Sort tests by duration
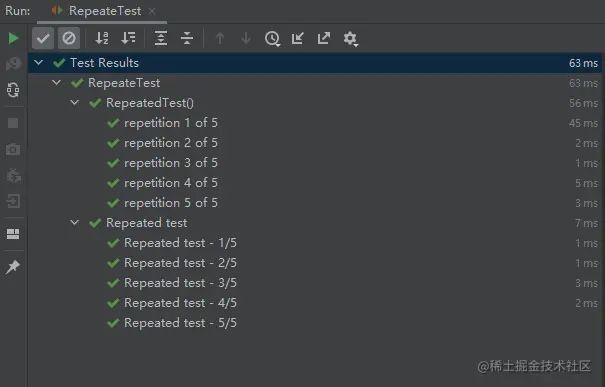This screenshot has height=387, width=605. point(128,38)
